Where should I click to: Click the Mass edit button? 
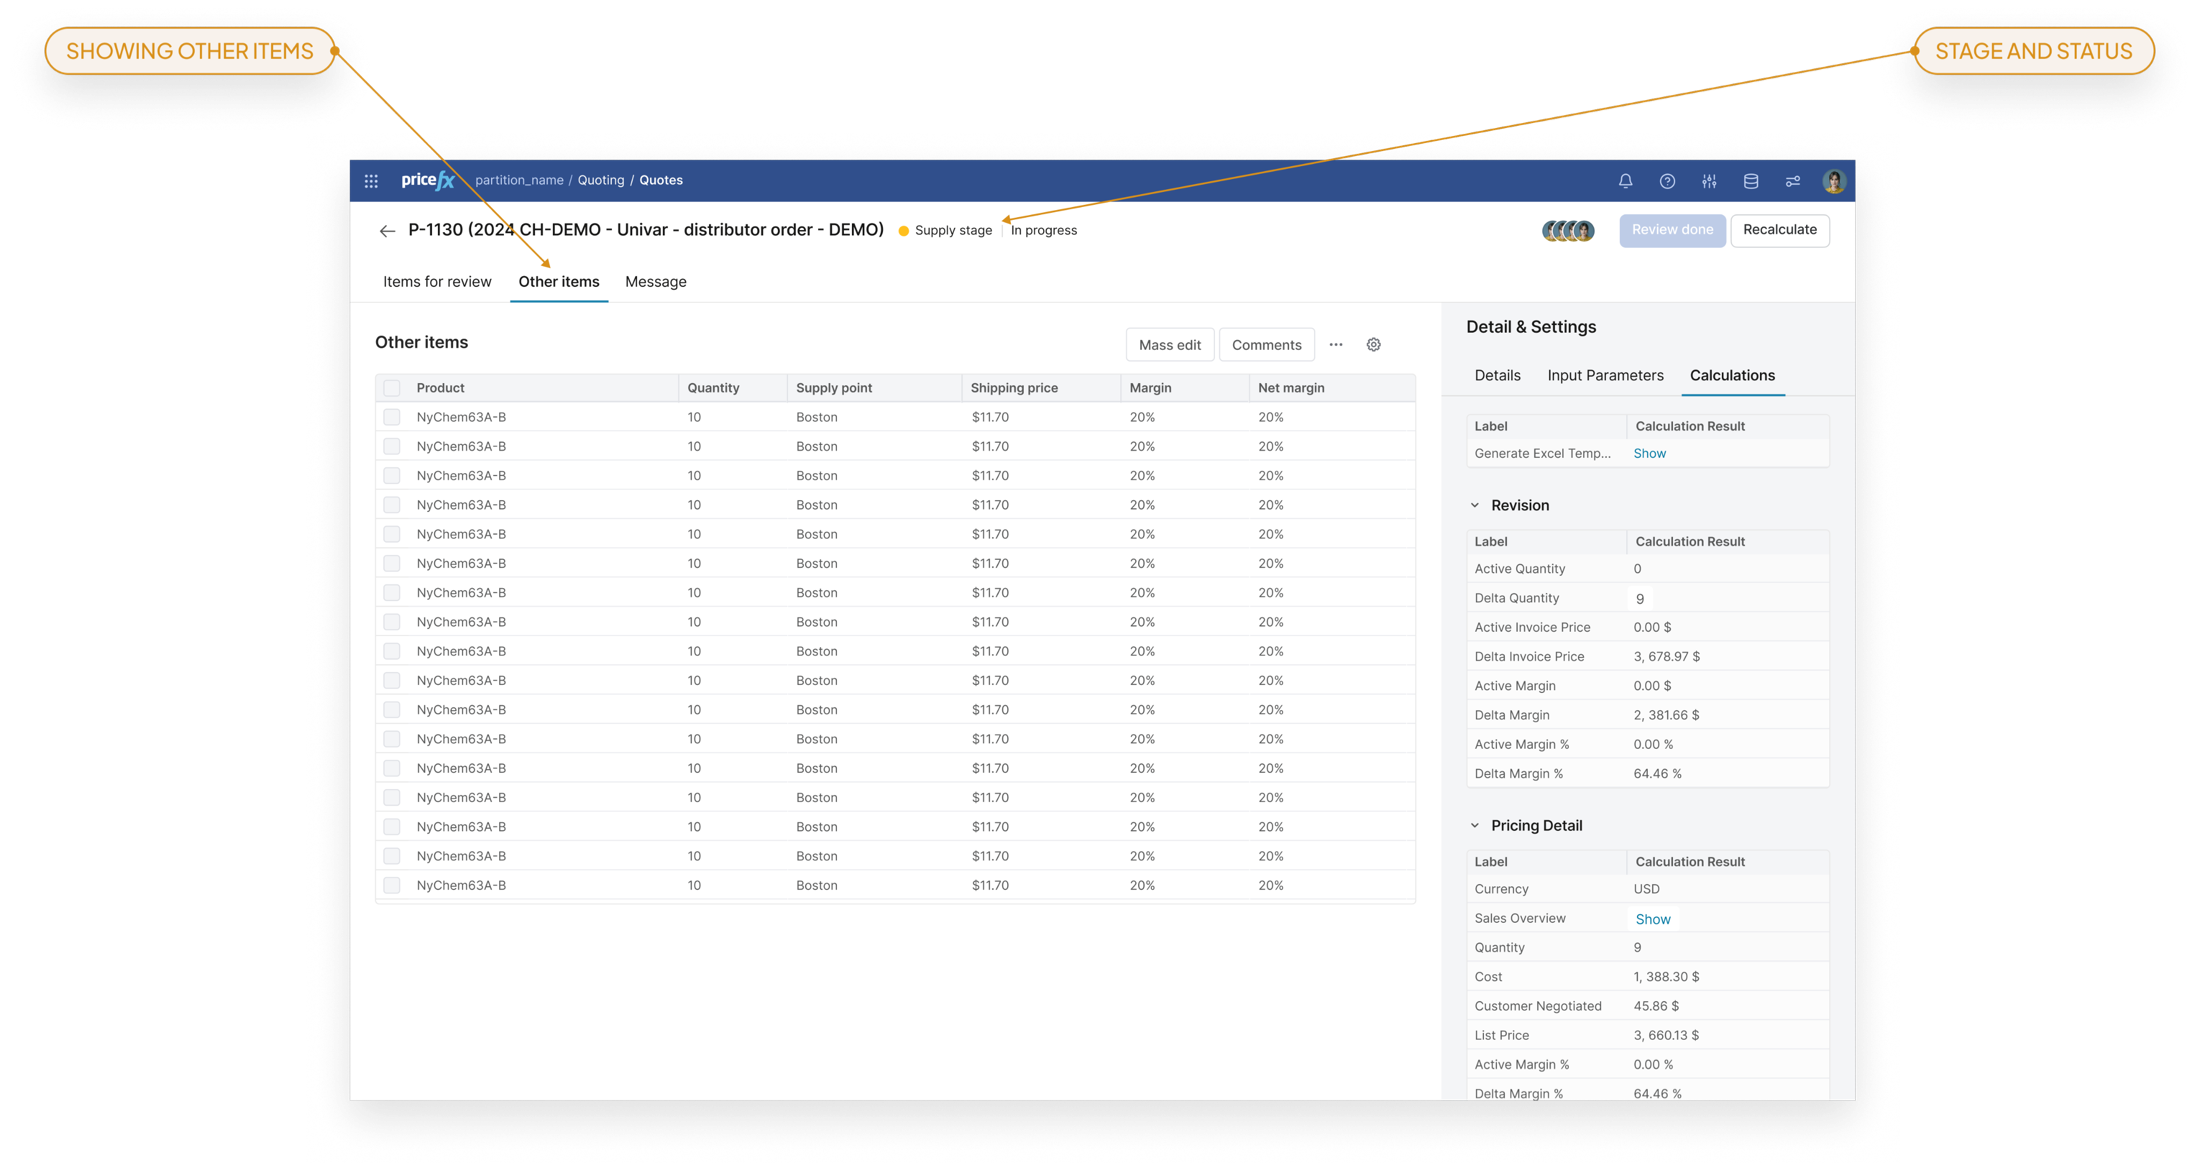(x=1169, y=345)
